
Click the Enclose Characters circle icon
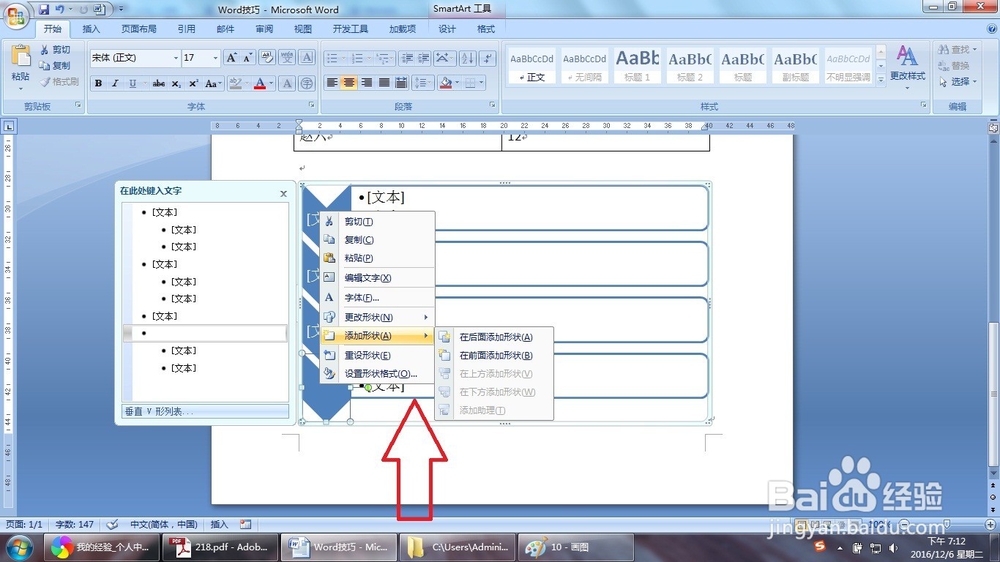click(x=306, y=83)
